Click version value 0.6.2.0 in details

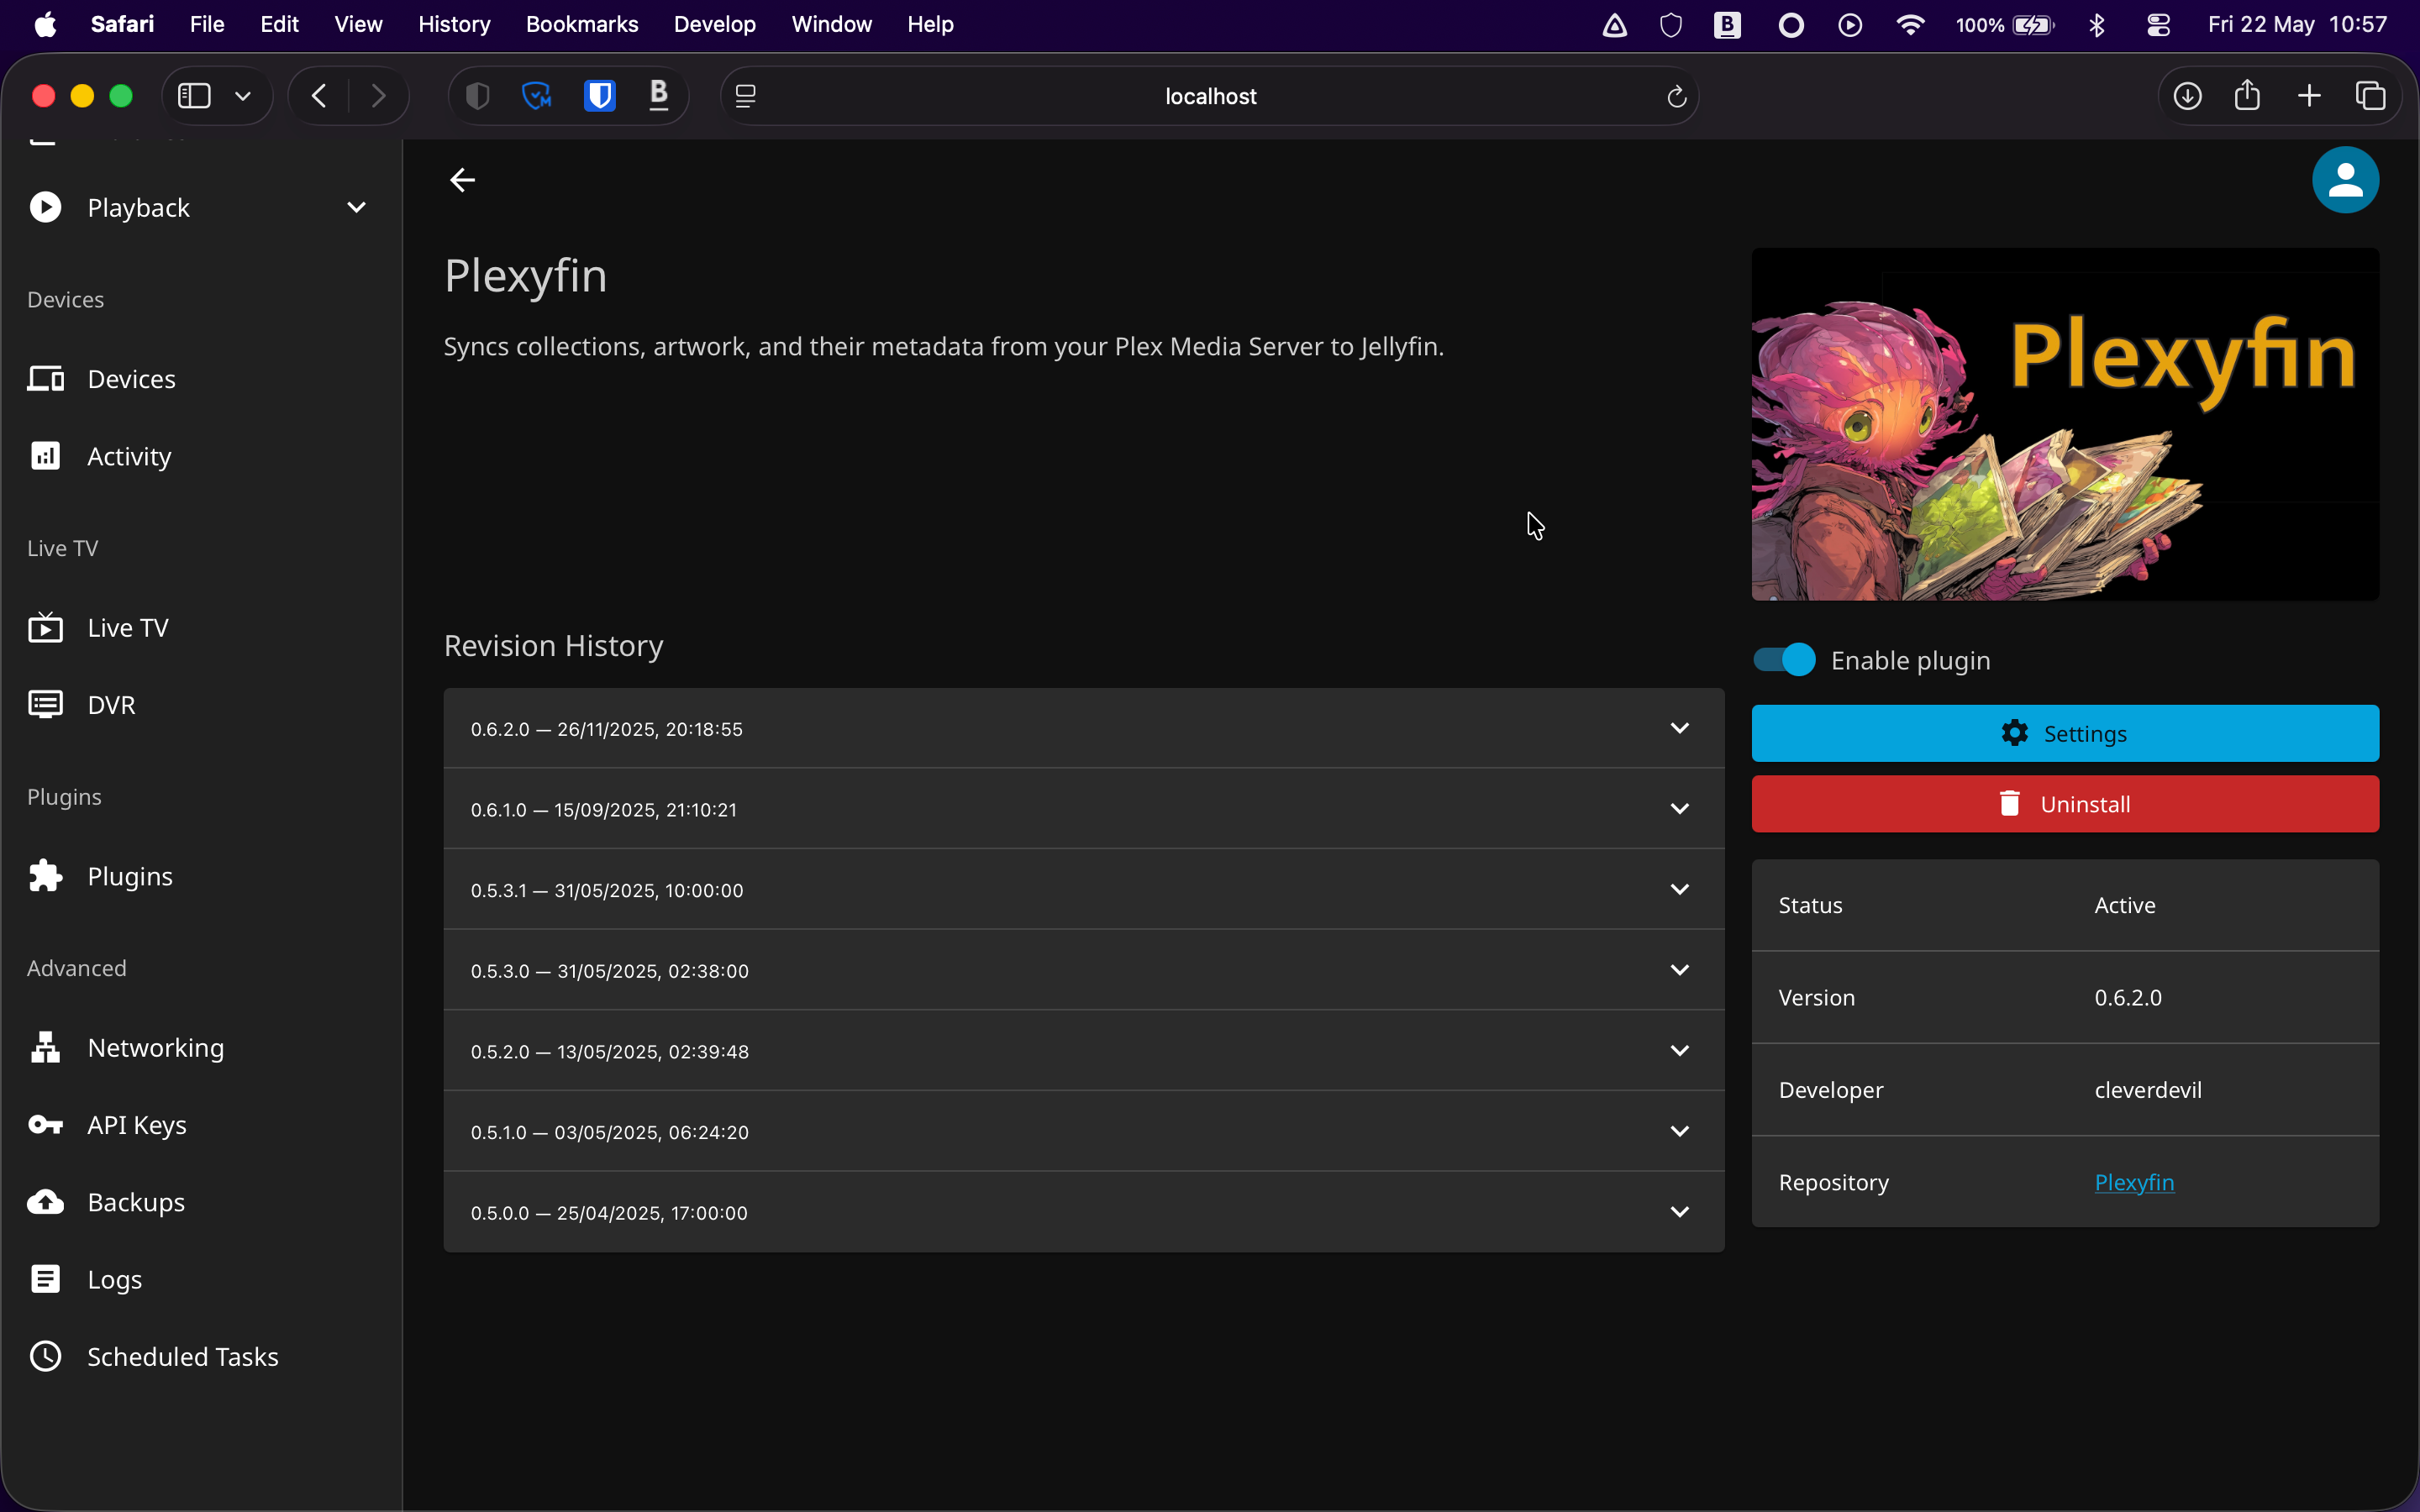pyautogui.click(x=2128, y=997)
